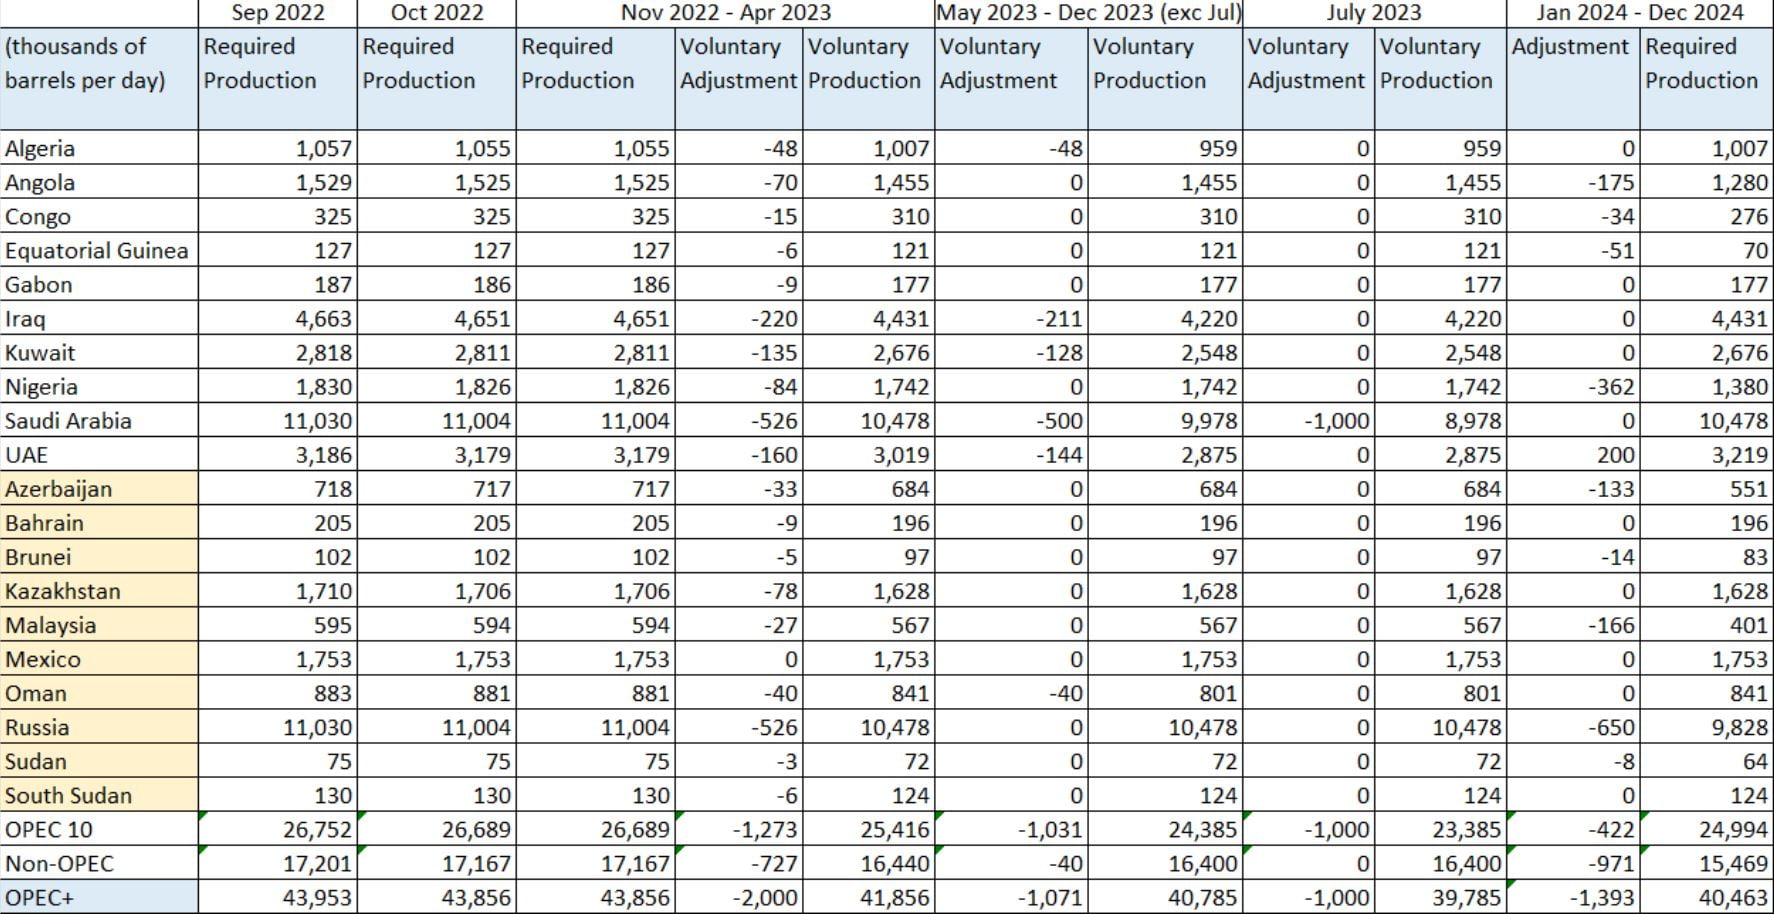Click the Oman country cell
The width and height of the screenshot is (1774, 914).
point(99,692)
